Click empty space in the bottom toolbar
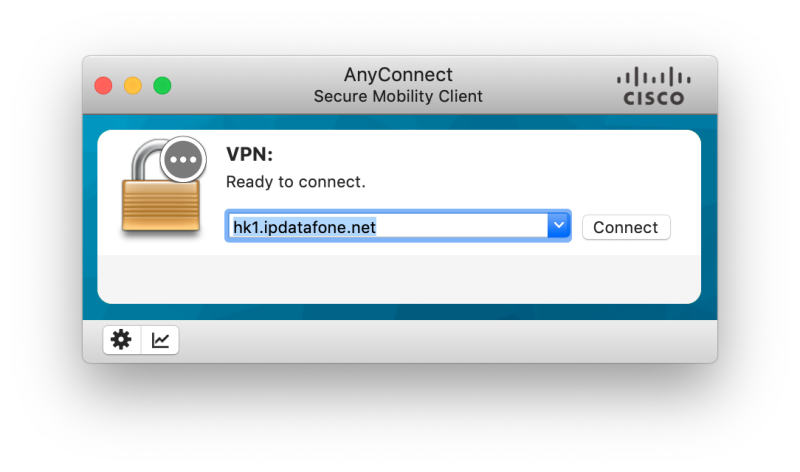 click(444, 341)
